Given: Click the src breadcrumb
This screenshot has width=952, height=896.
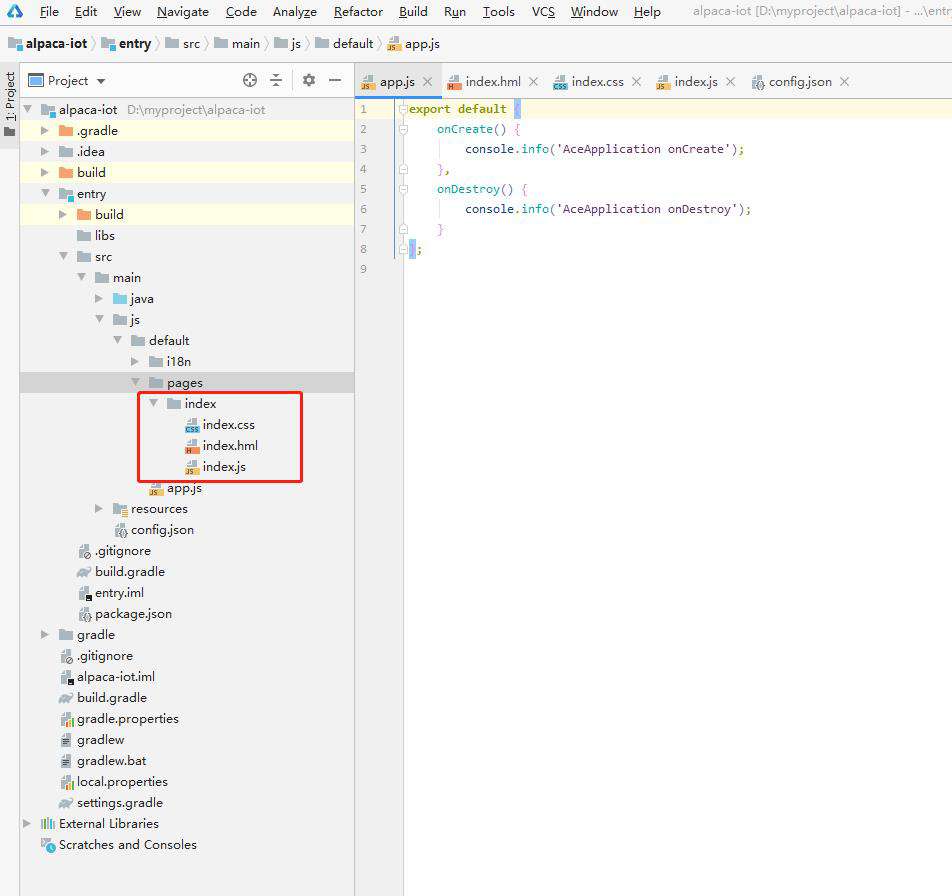Looking at the screenshot, I should [183, 44].
